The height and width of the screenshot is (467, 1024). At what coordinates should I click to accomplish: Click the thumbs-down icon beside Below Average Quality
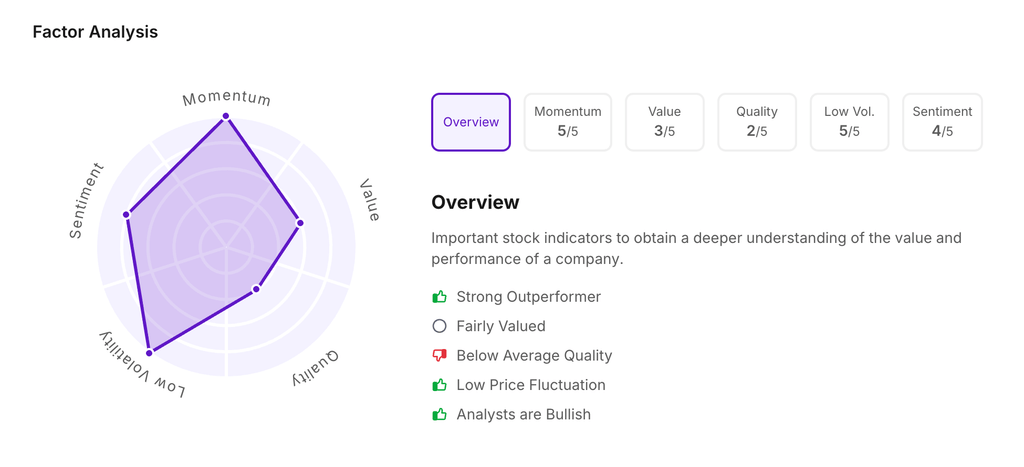439,356
